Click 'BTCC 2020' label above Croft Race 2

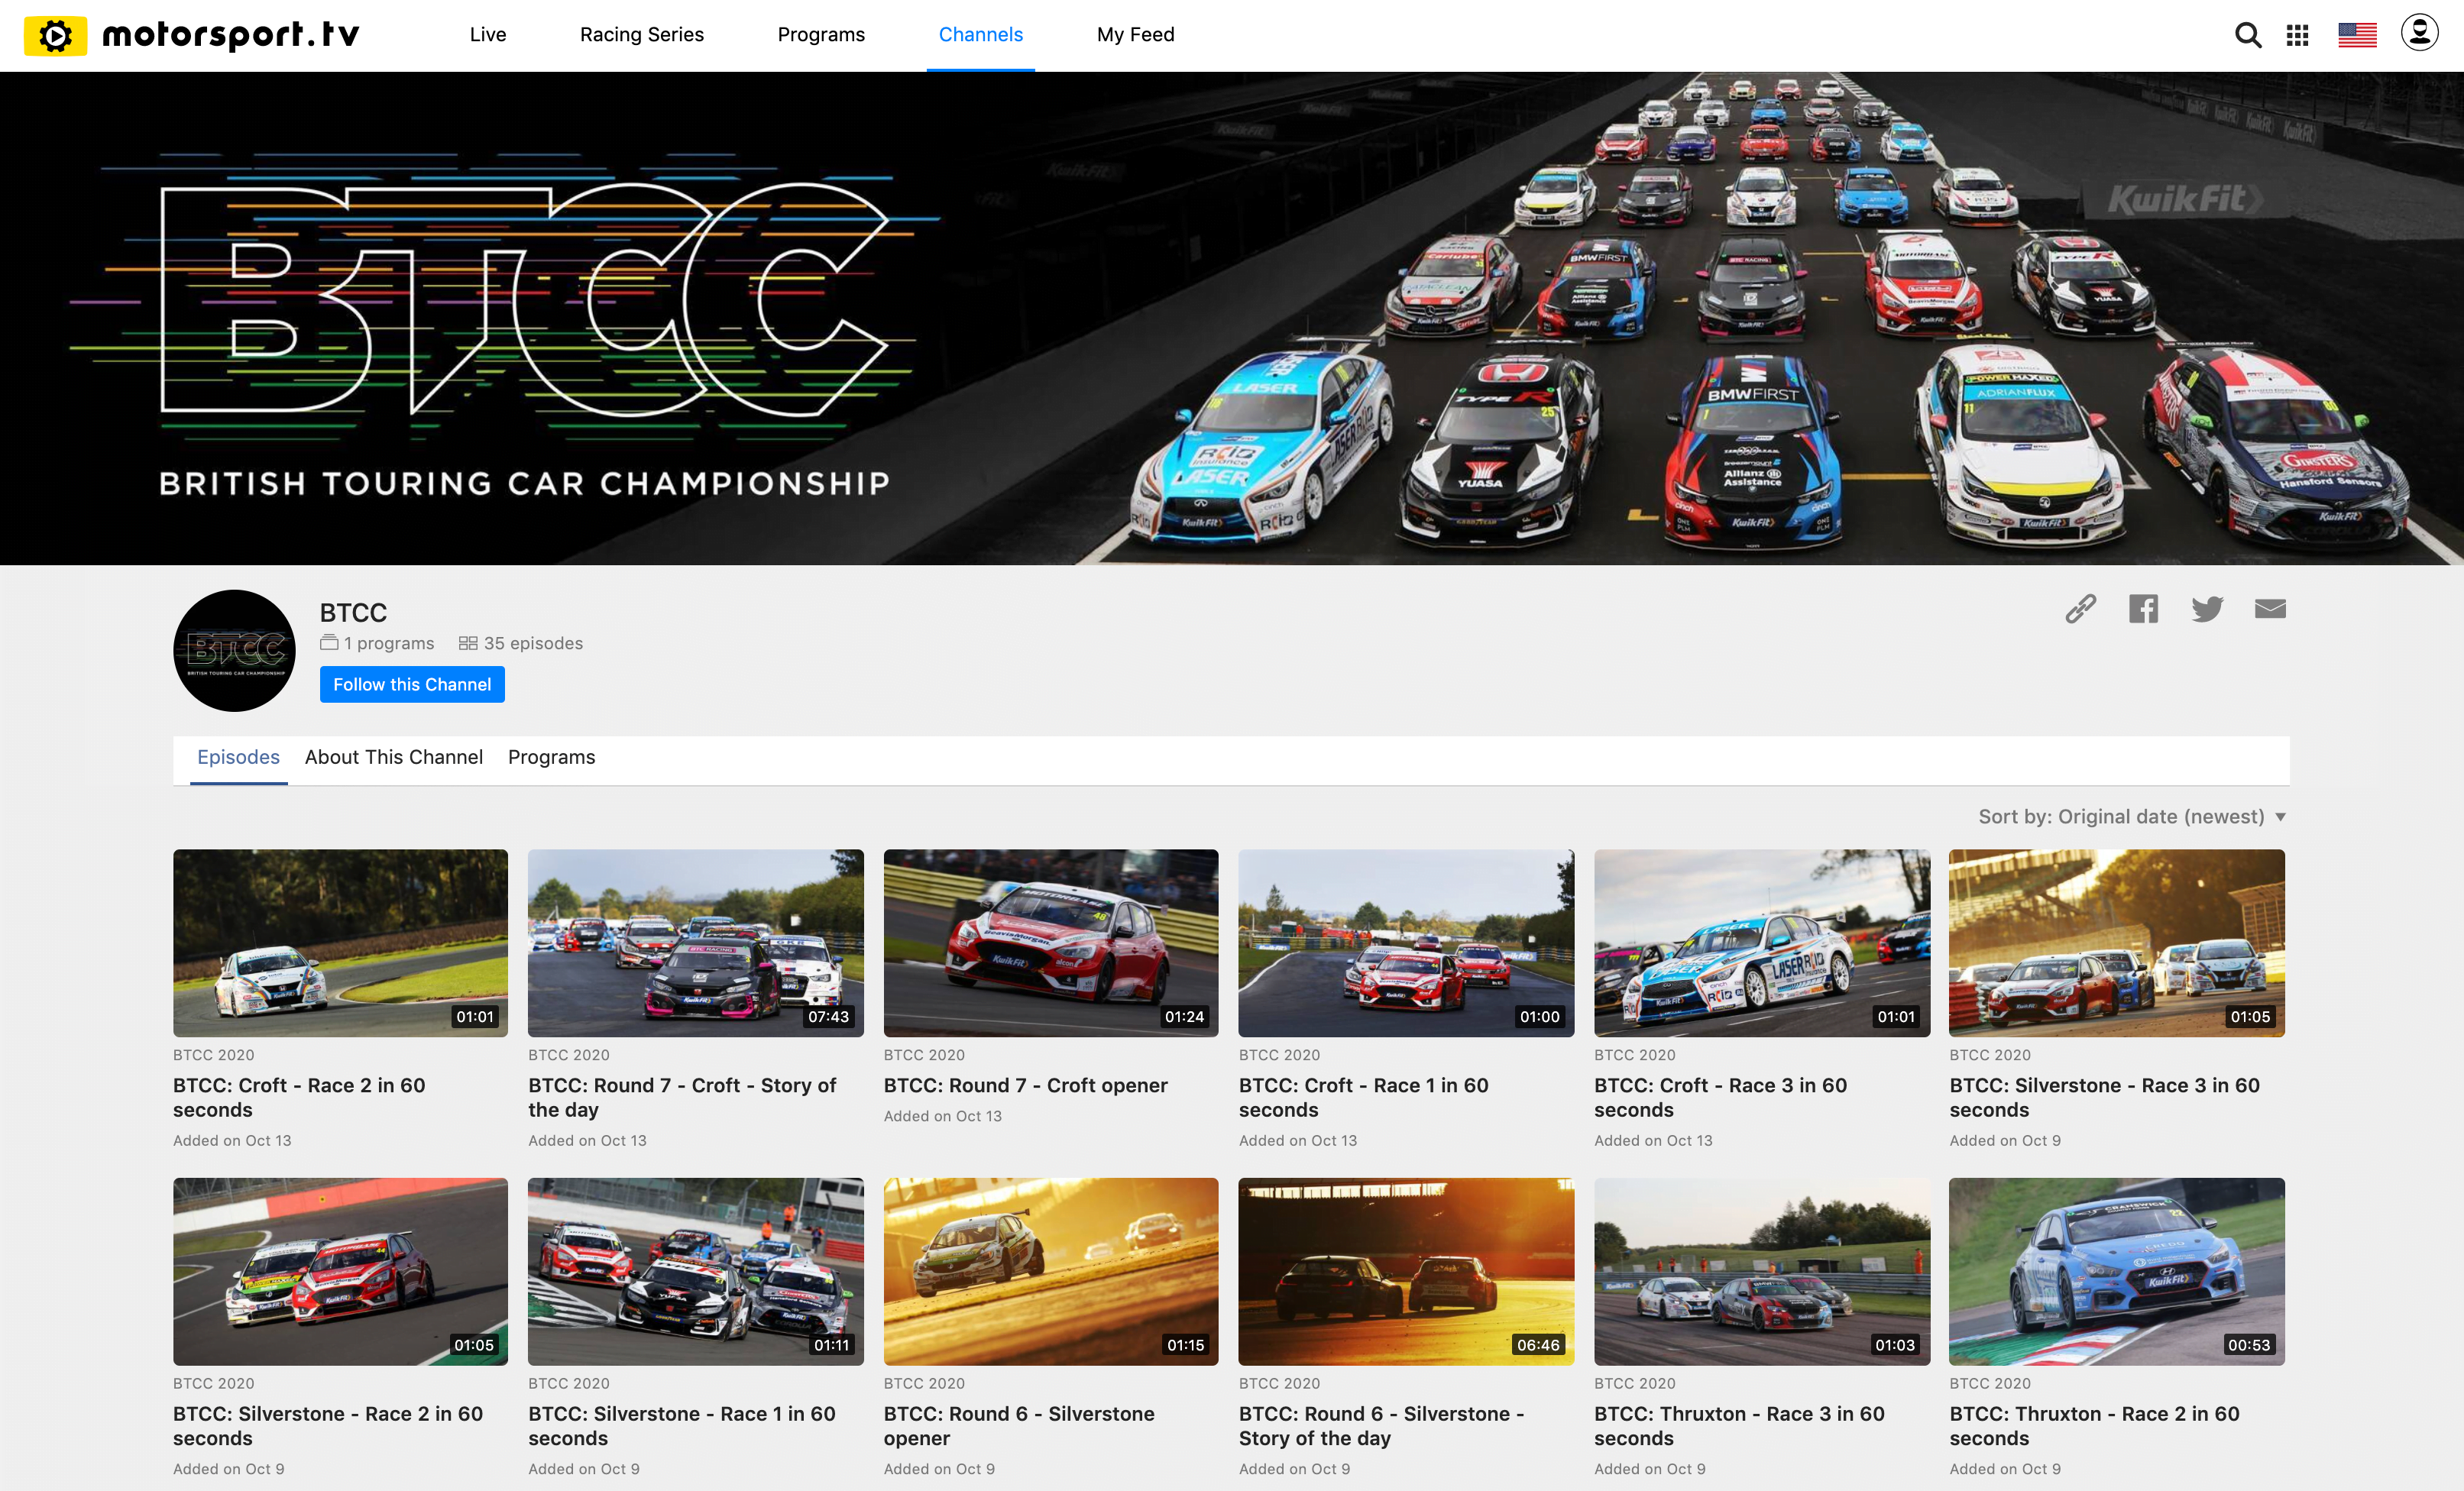pyautogui.click(x=214, y=1055)
